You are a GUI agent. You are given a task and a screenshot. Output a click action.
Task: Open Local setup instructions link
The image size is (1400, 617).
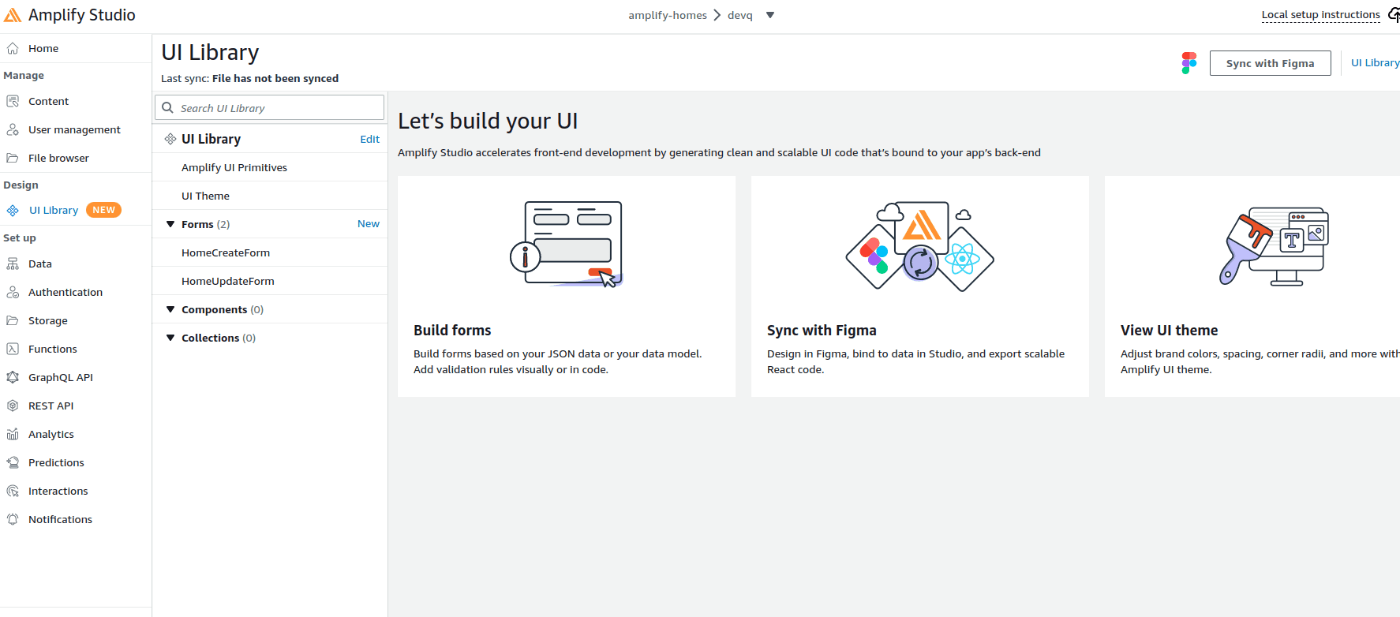tap(1320, 15)
